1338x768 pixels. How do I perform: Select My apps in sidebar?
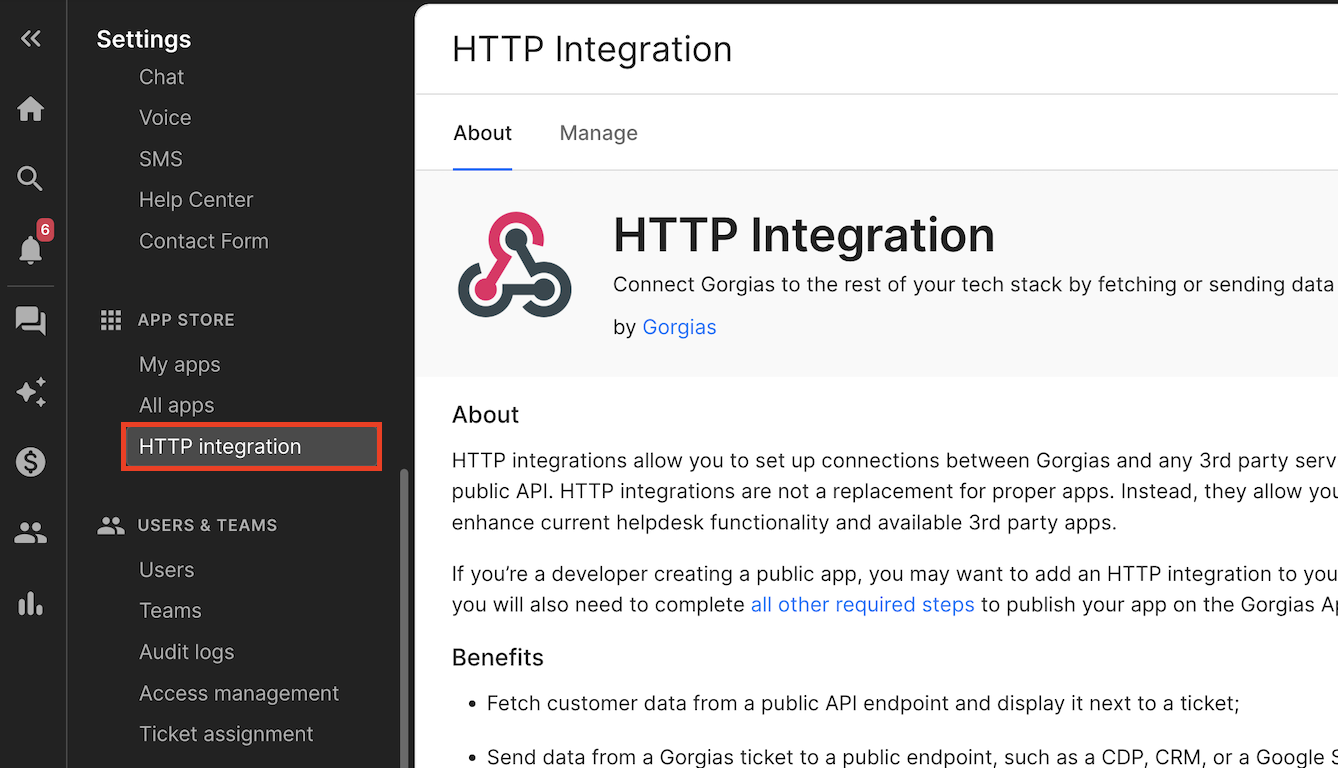180,365
